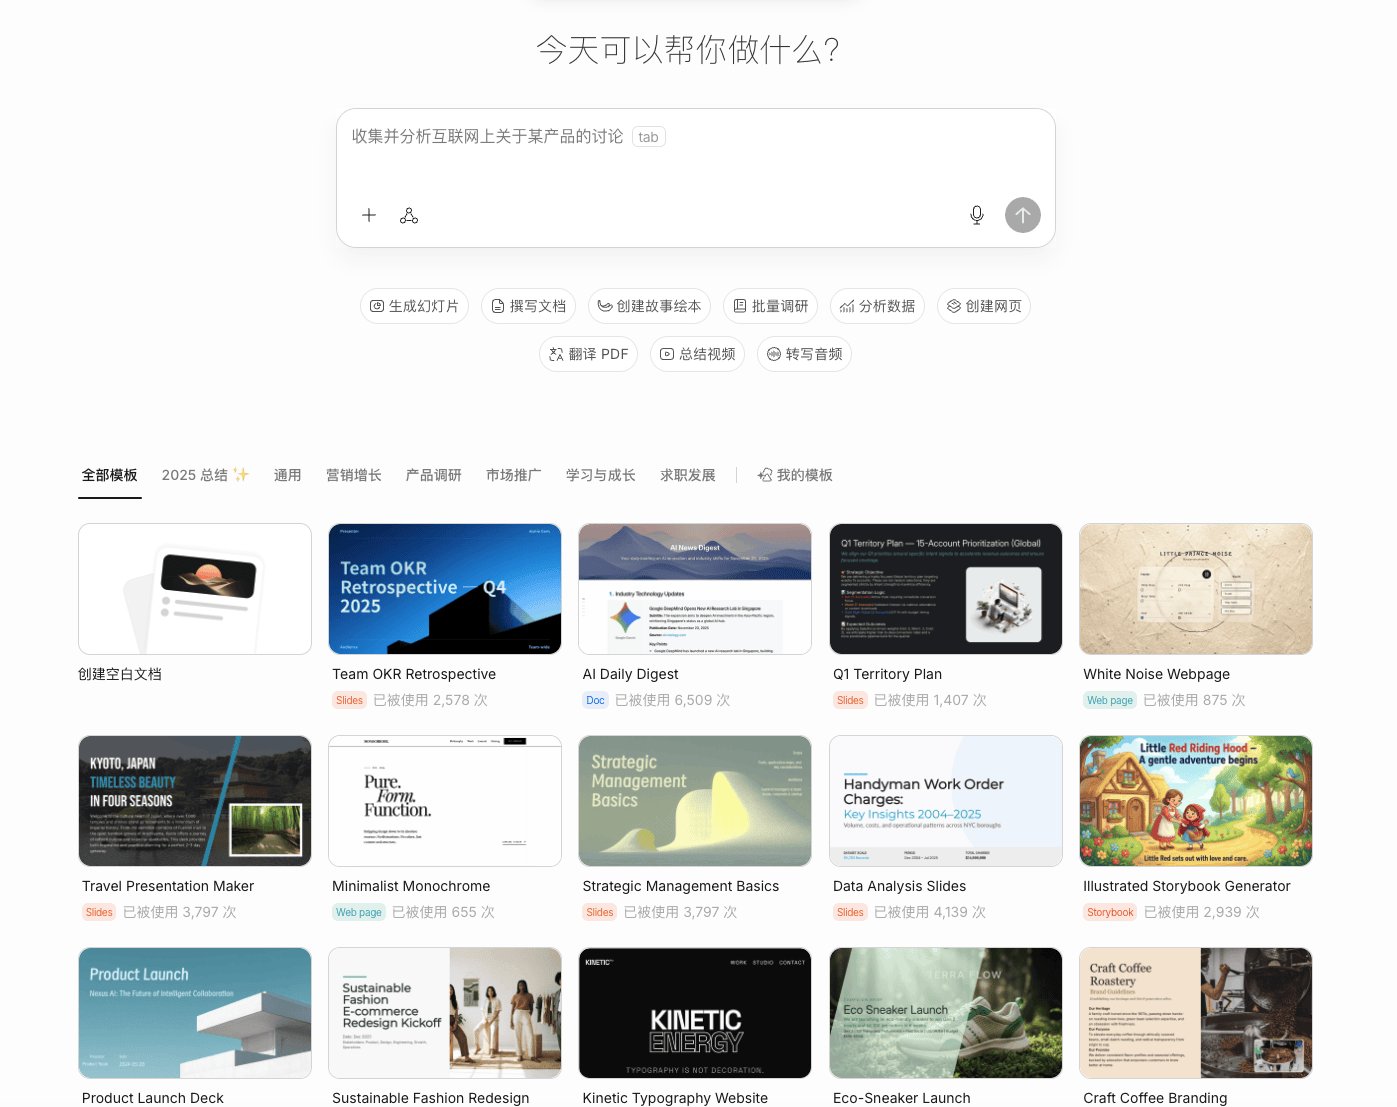Open the Strategic Management Basics thumbnail
This screenshot has width=1397, height=1107.
(695, 801)
